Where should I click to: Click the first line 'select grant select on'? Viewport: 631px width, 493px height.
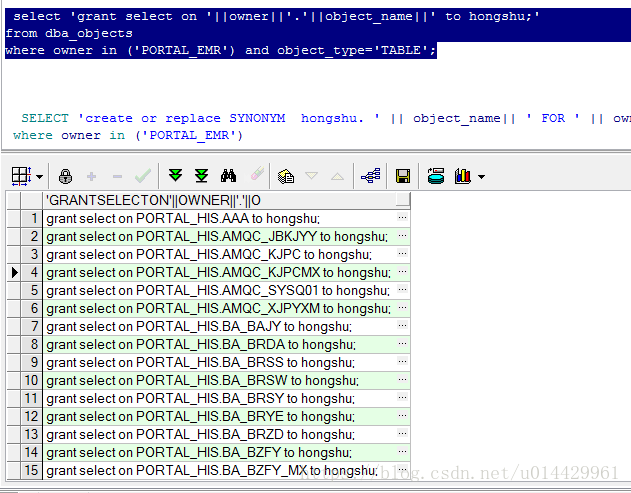click(x=276, y=17)
